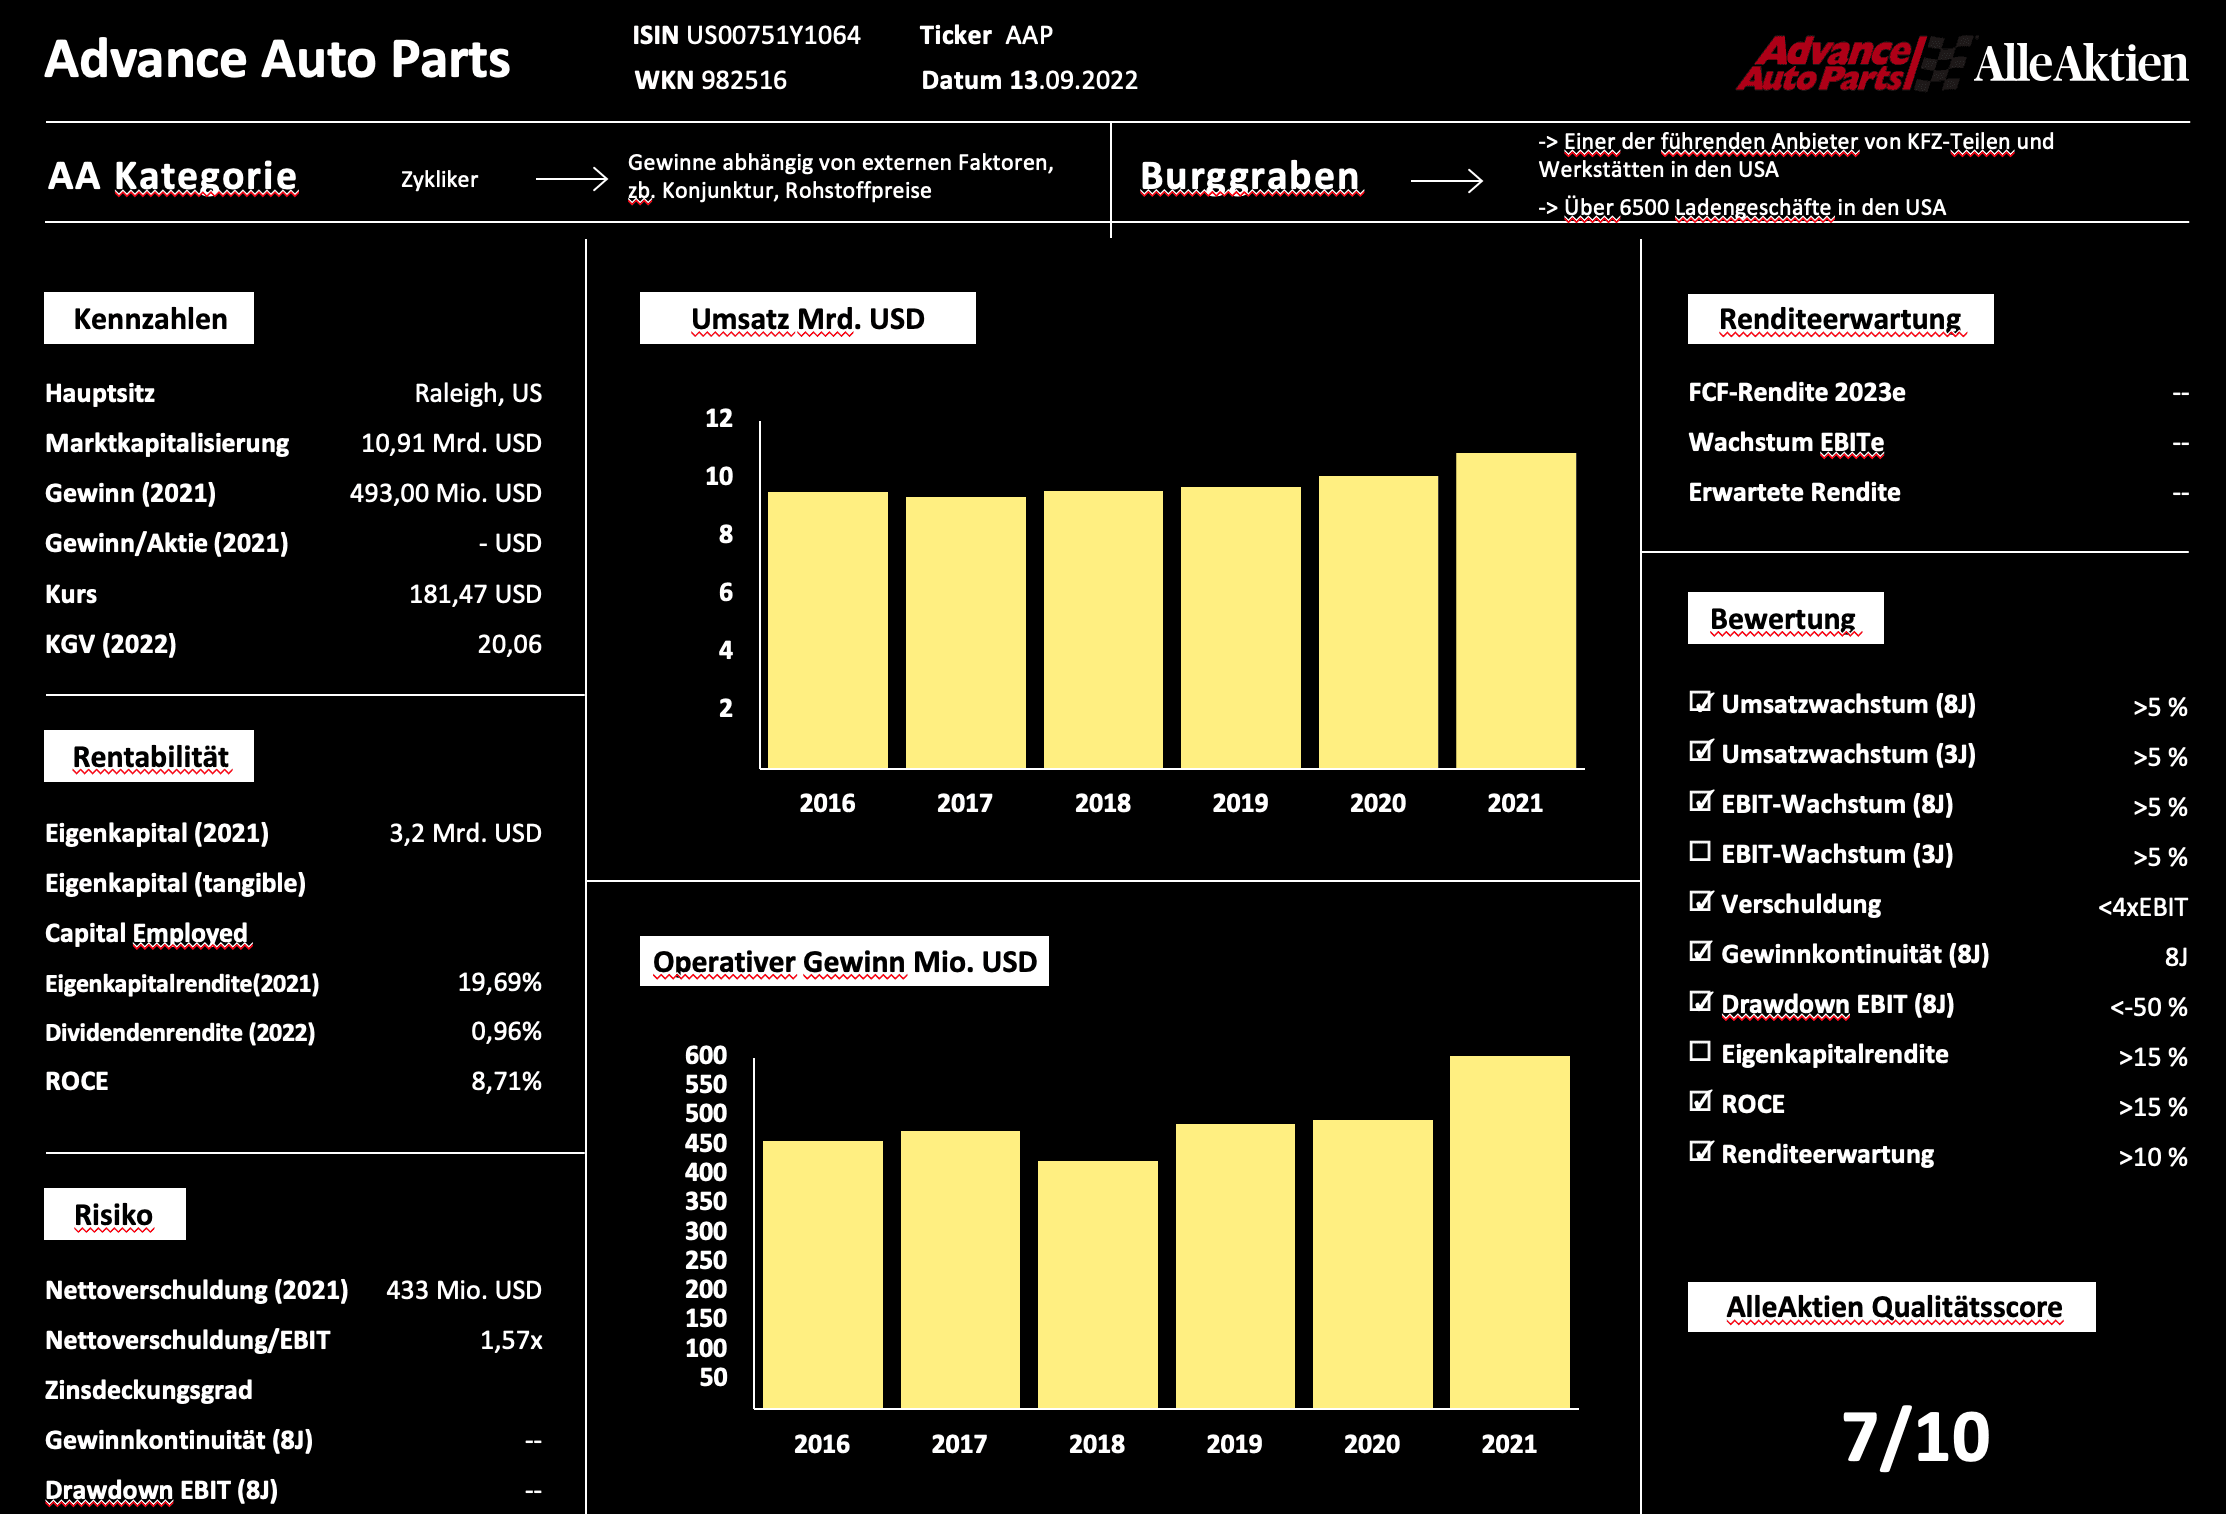Click the Kurs value 181,47 USD
This screenshot has width=2226, height=1514.
(x=475, y=594)
